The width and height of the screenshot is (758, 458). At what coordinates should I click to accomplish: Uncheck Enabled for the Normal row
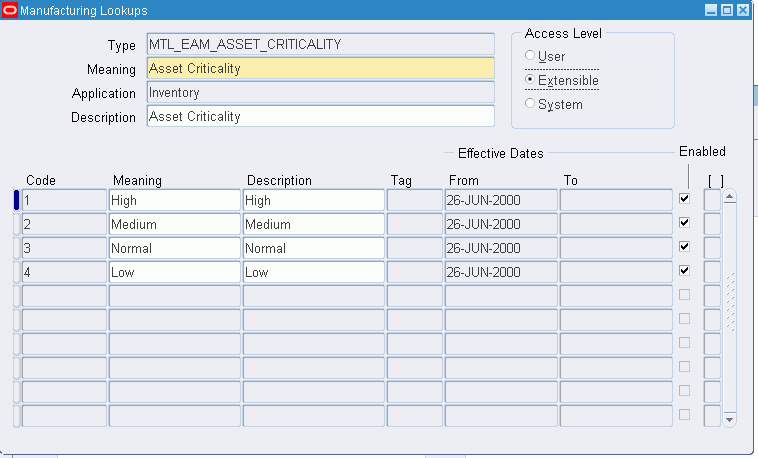tap(684, 247)
